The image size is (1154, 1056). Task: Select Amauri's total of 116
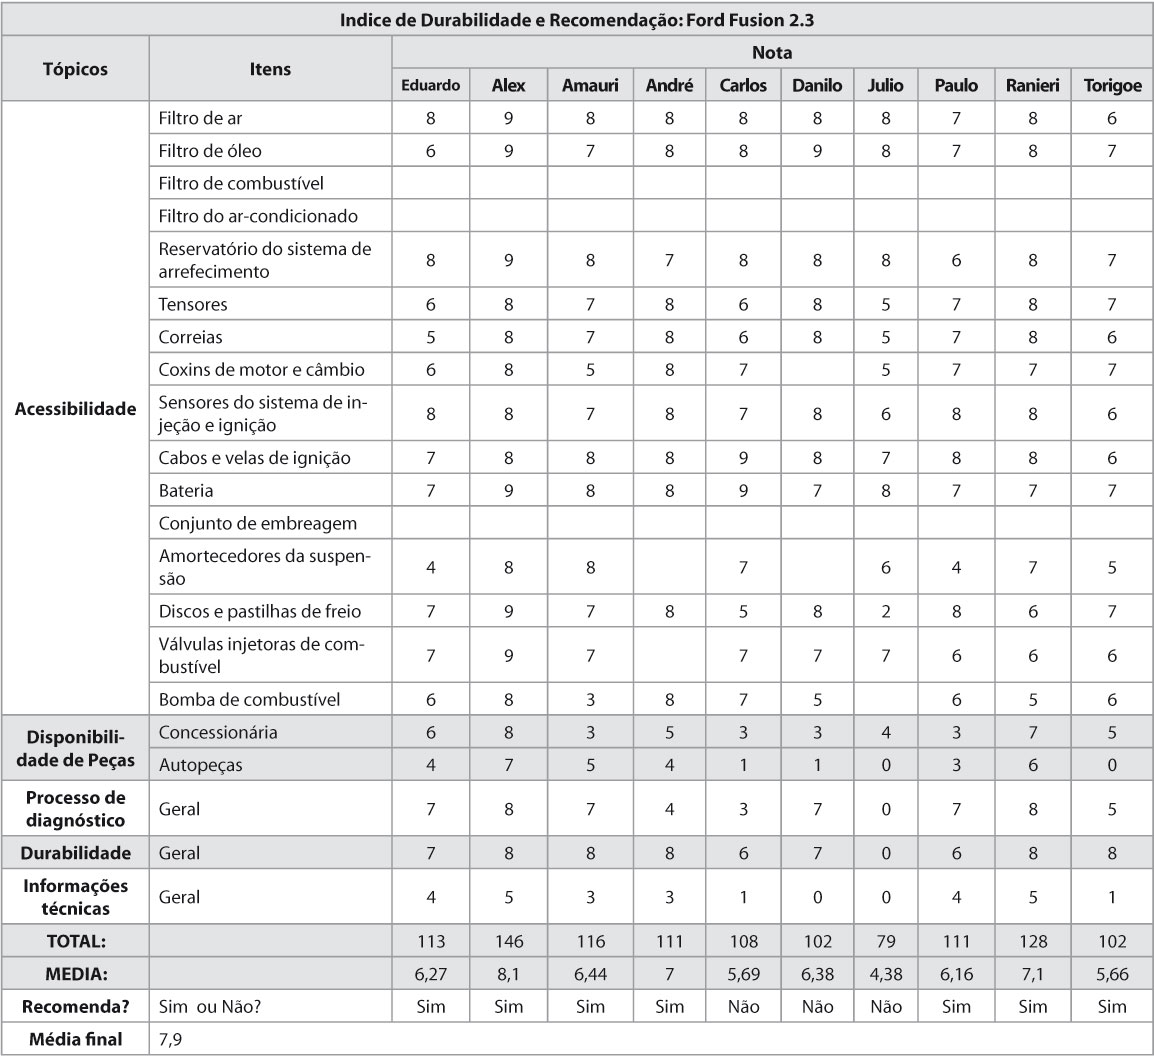(590, 941)
